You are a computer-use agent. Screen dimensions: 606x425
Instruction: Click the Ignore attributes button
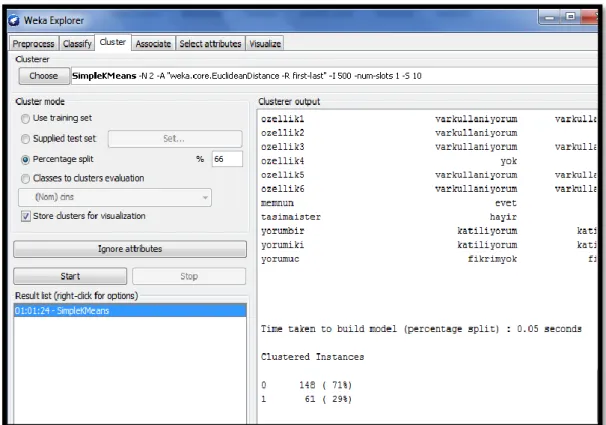(130, 249)
